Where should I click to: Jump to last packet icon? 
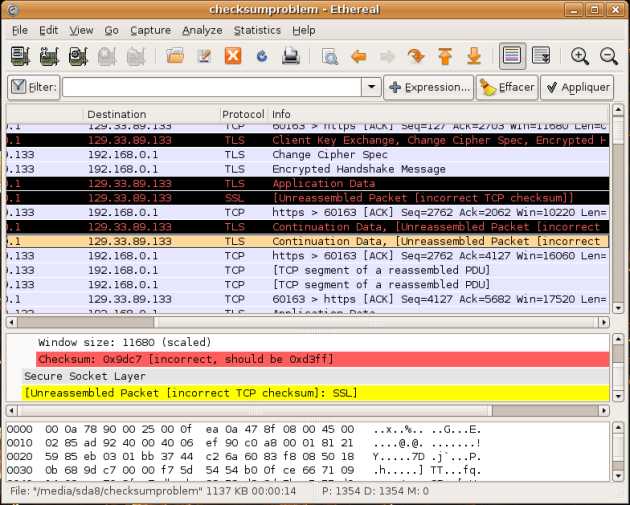[x=474, y=56]
